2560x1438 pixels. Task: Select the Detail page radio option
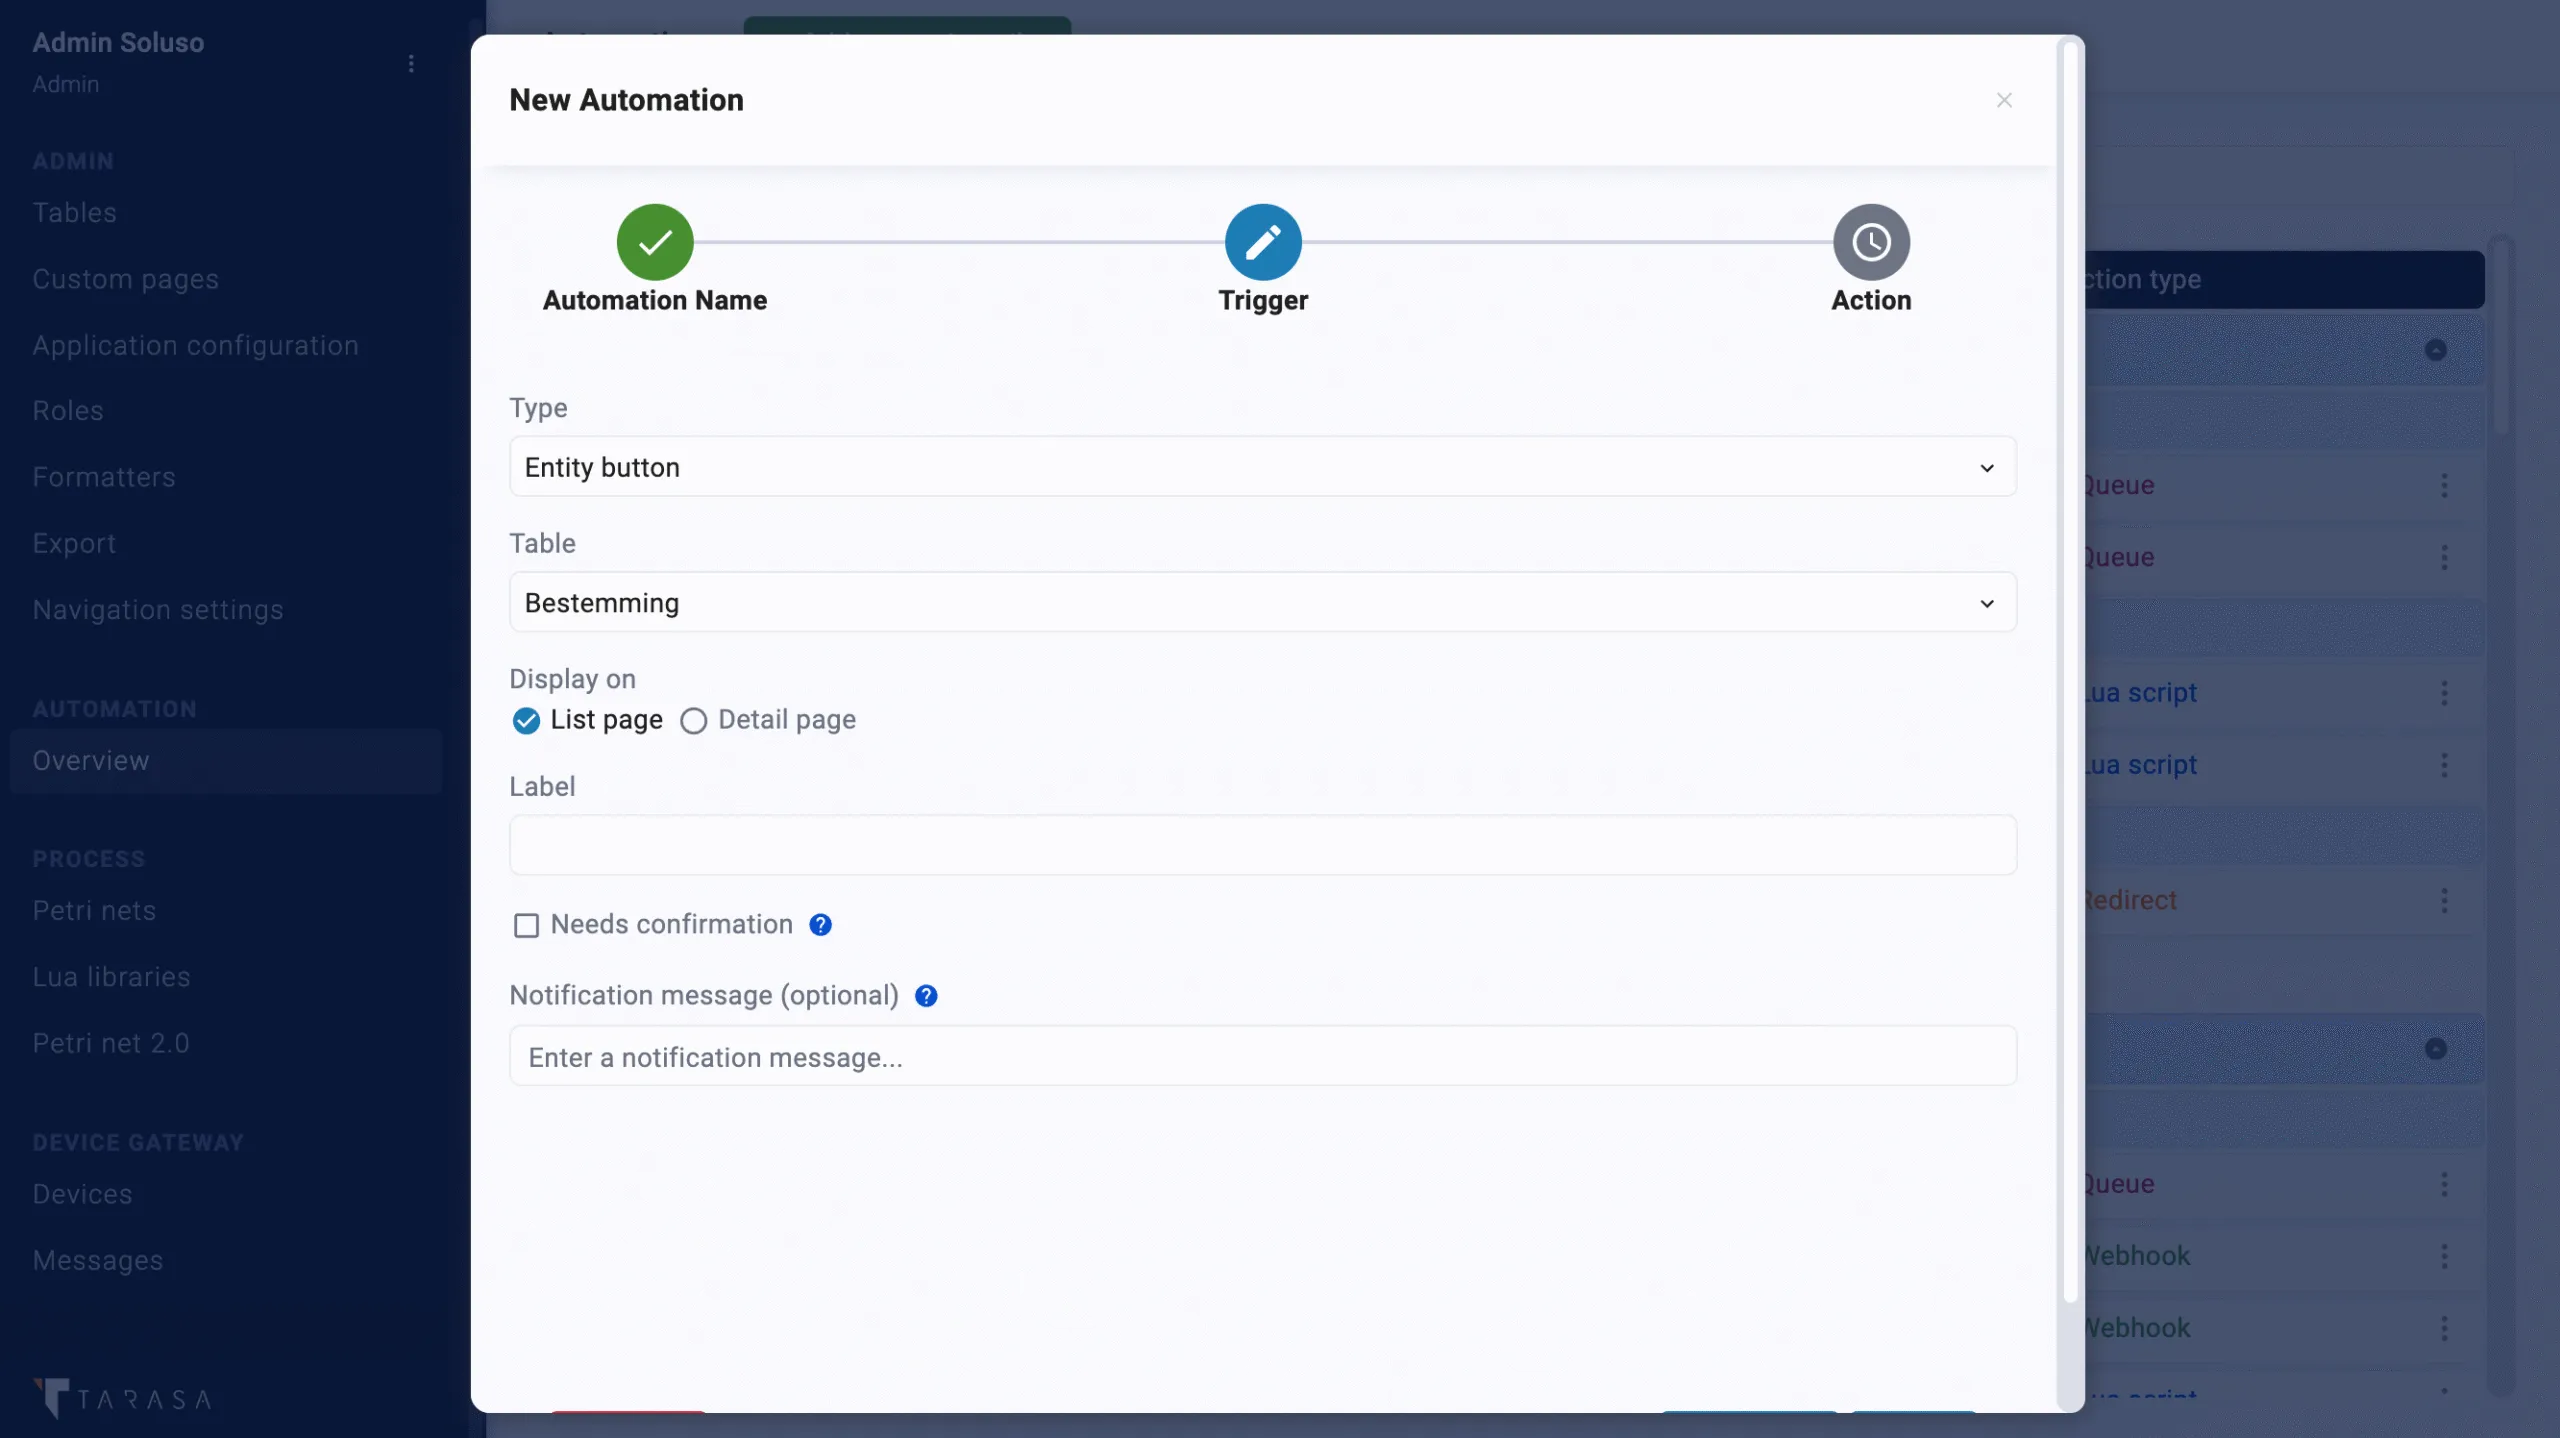click(x=693, y=721)
